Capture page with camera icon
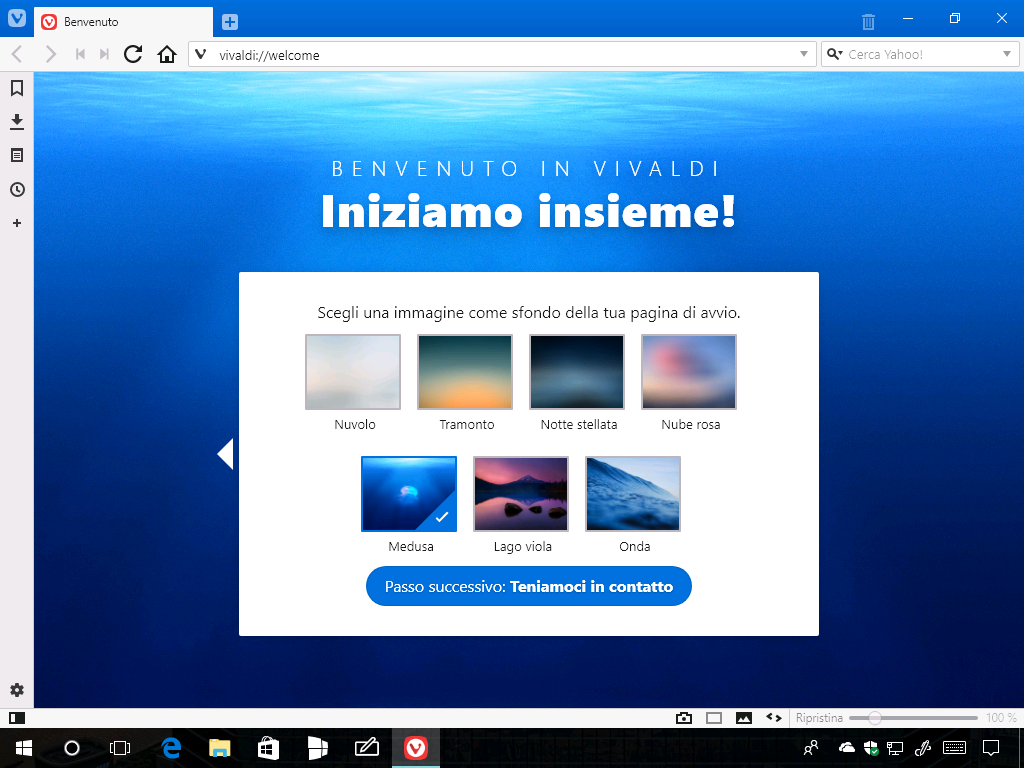The image size is (1024, 768). [x=684, y=718]
